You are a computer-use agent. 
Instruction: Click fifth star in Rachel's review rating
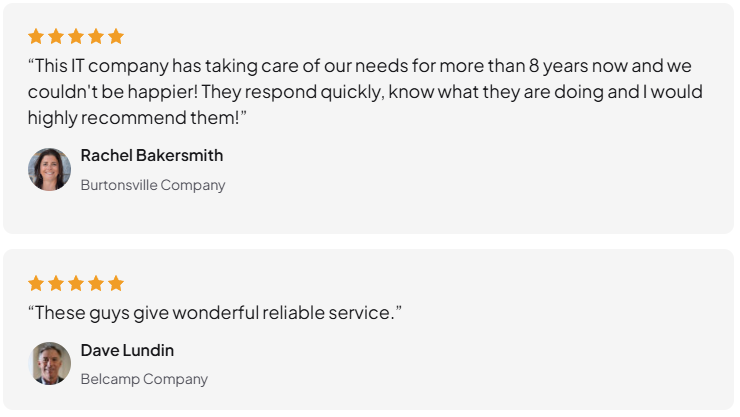pos(116,36)
